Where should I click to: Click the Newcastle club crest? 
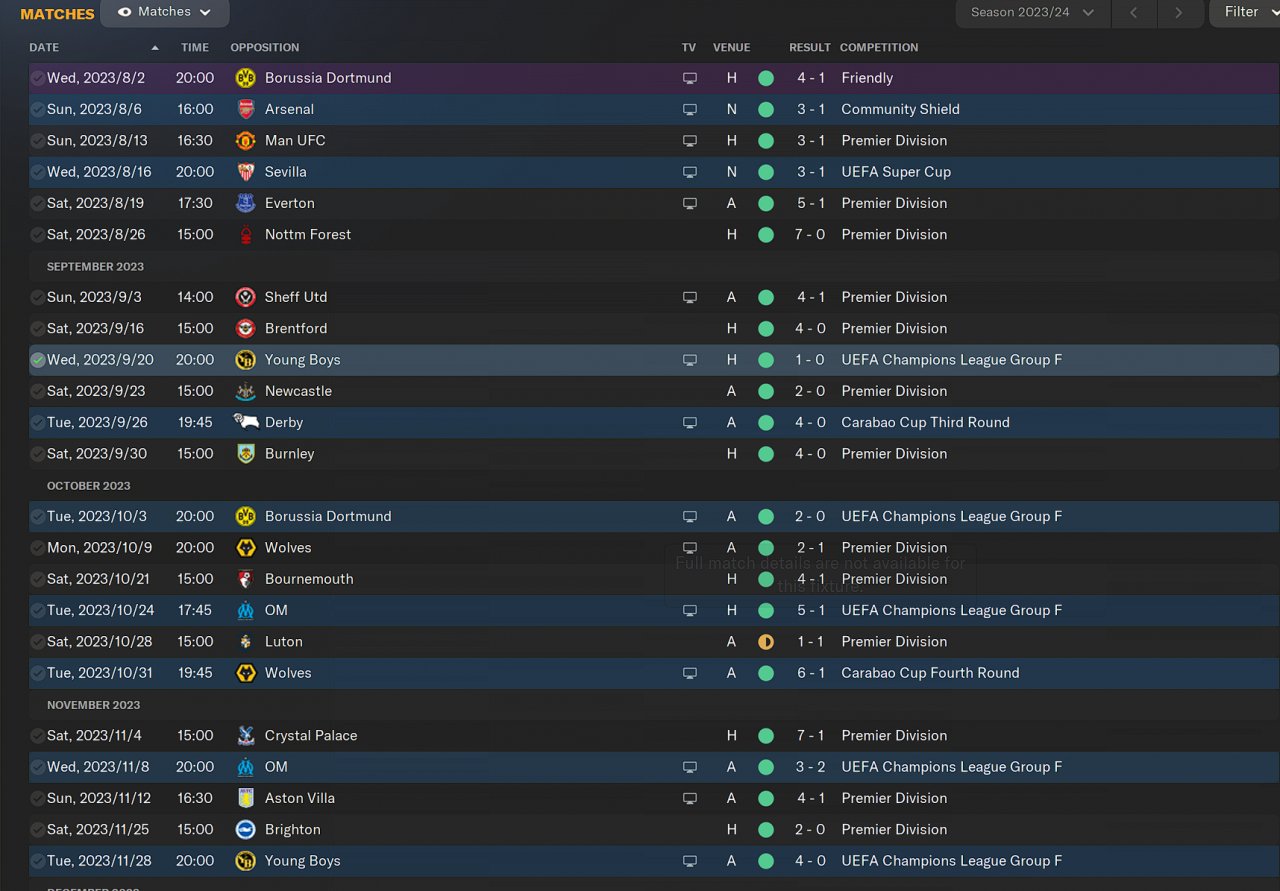tap(245, 391)
